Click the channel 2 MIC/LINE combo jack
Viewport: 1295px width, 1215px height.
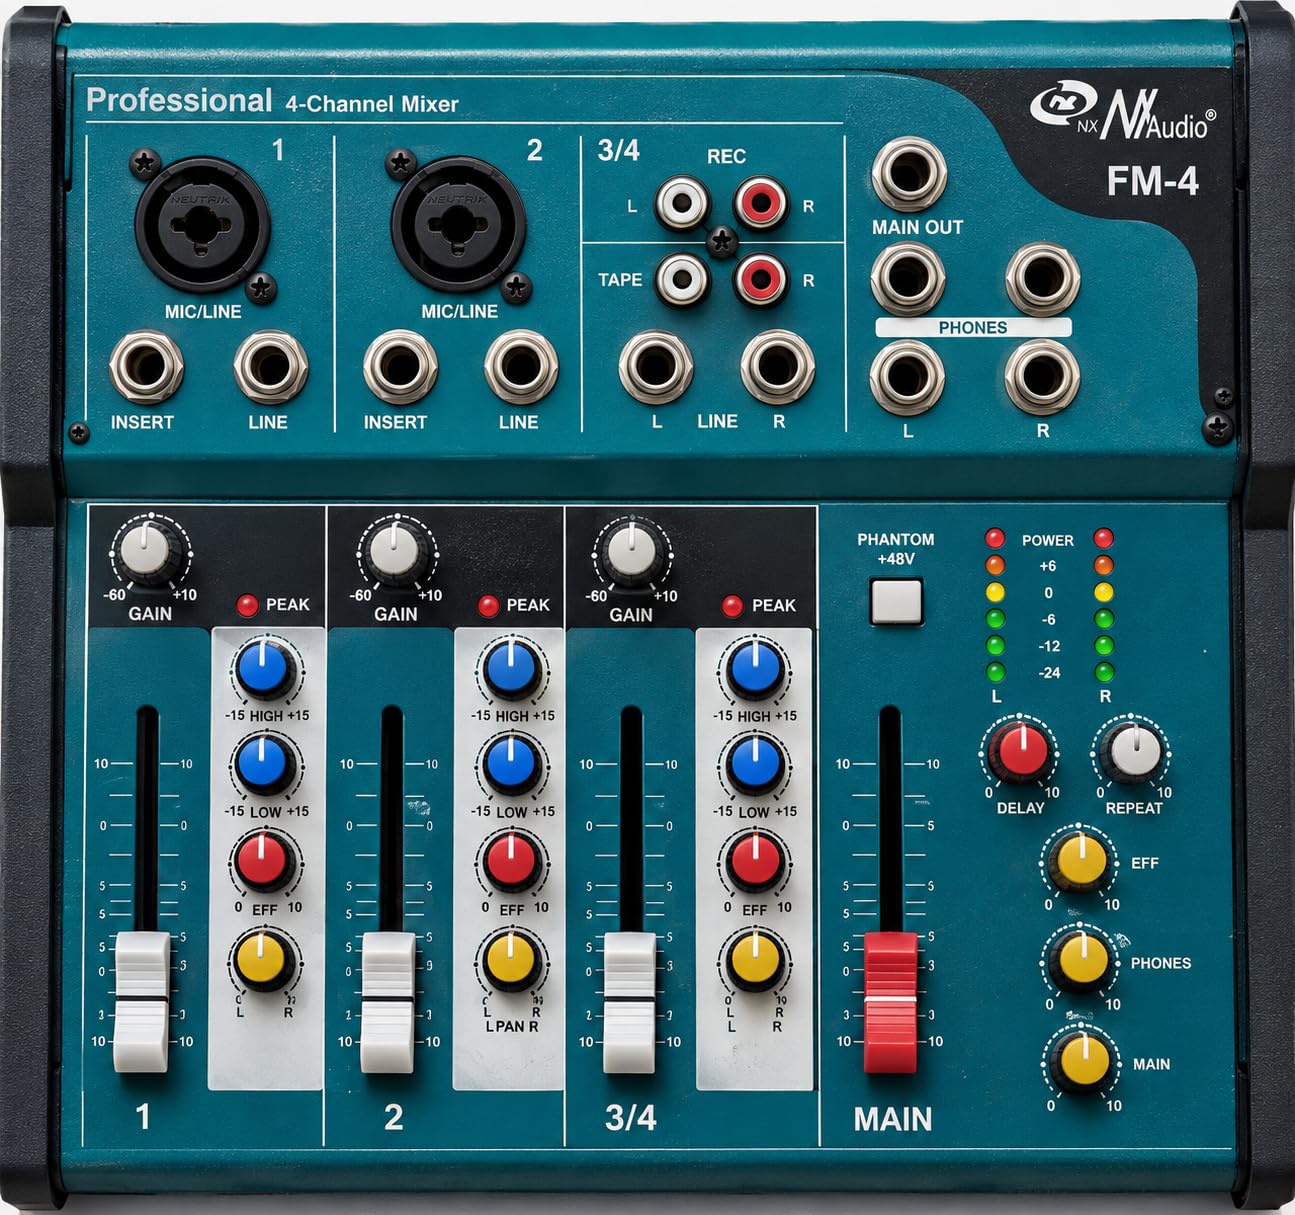[x=458, y=224]
